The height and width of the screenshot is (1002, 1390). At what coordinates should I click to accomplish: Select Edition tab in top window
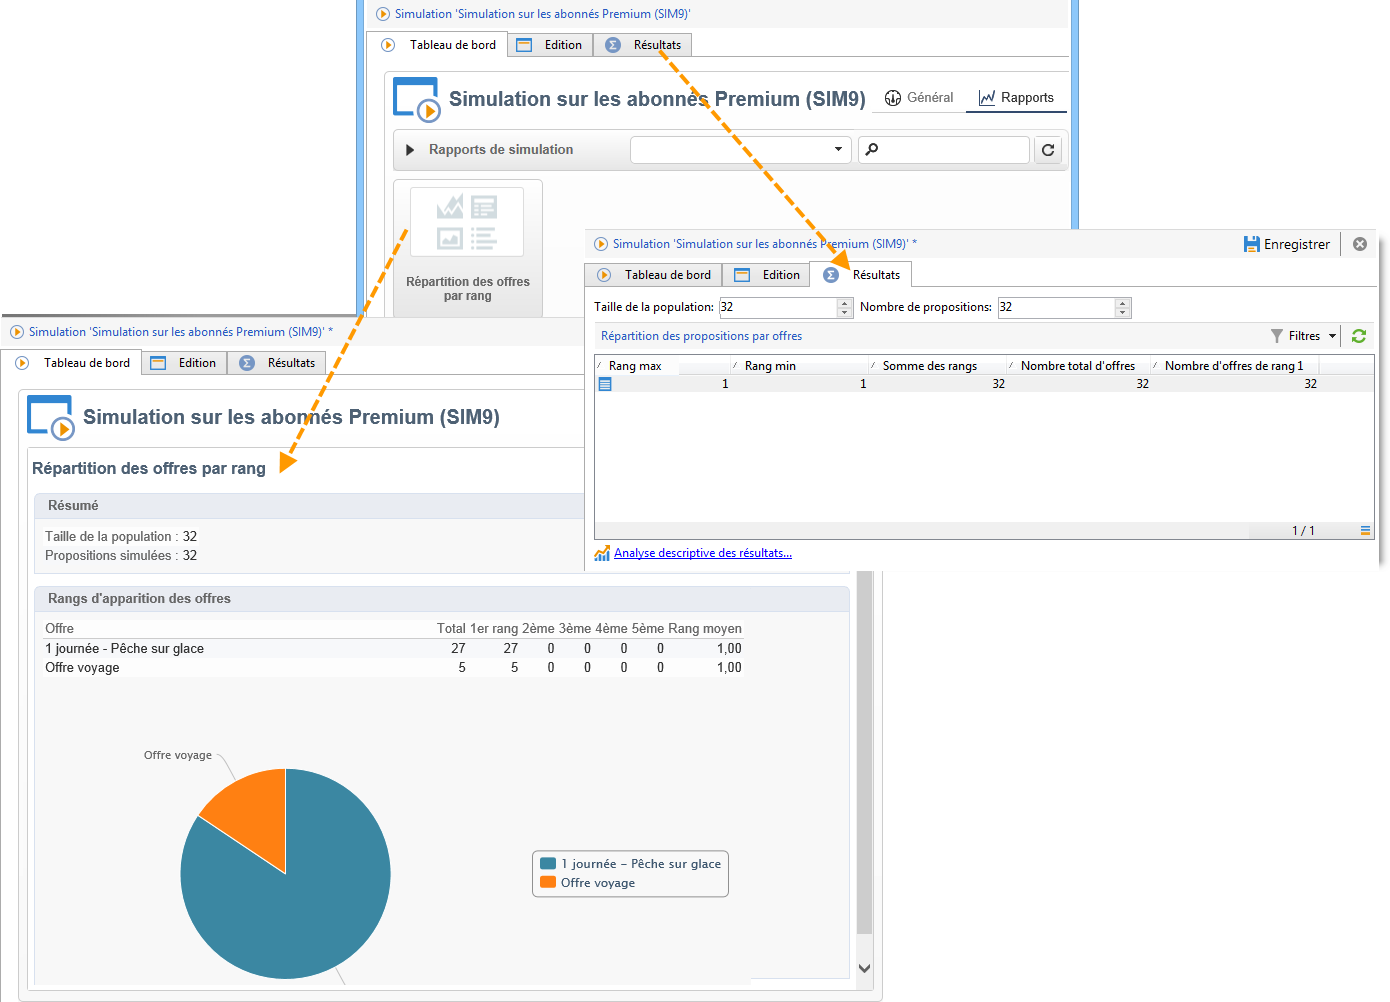point(550,45)
